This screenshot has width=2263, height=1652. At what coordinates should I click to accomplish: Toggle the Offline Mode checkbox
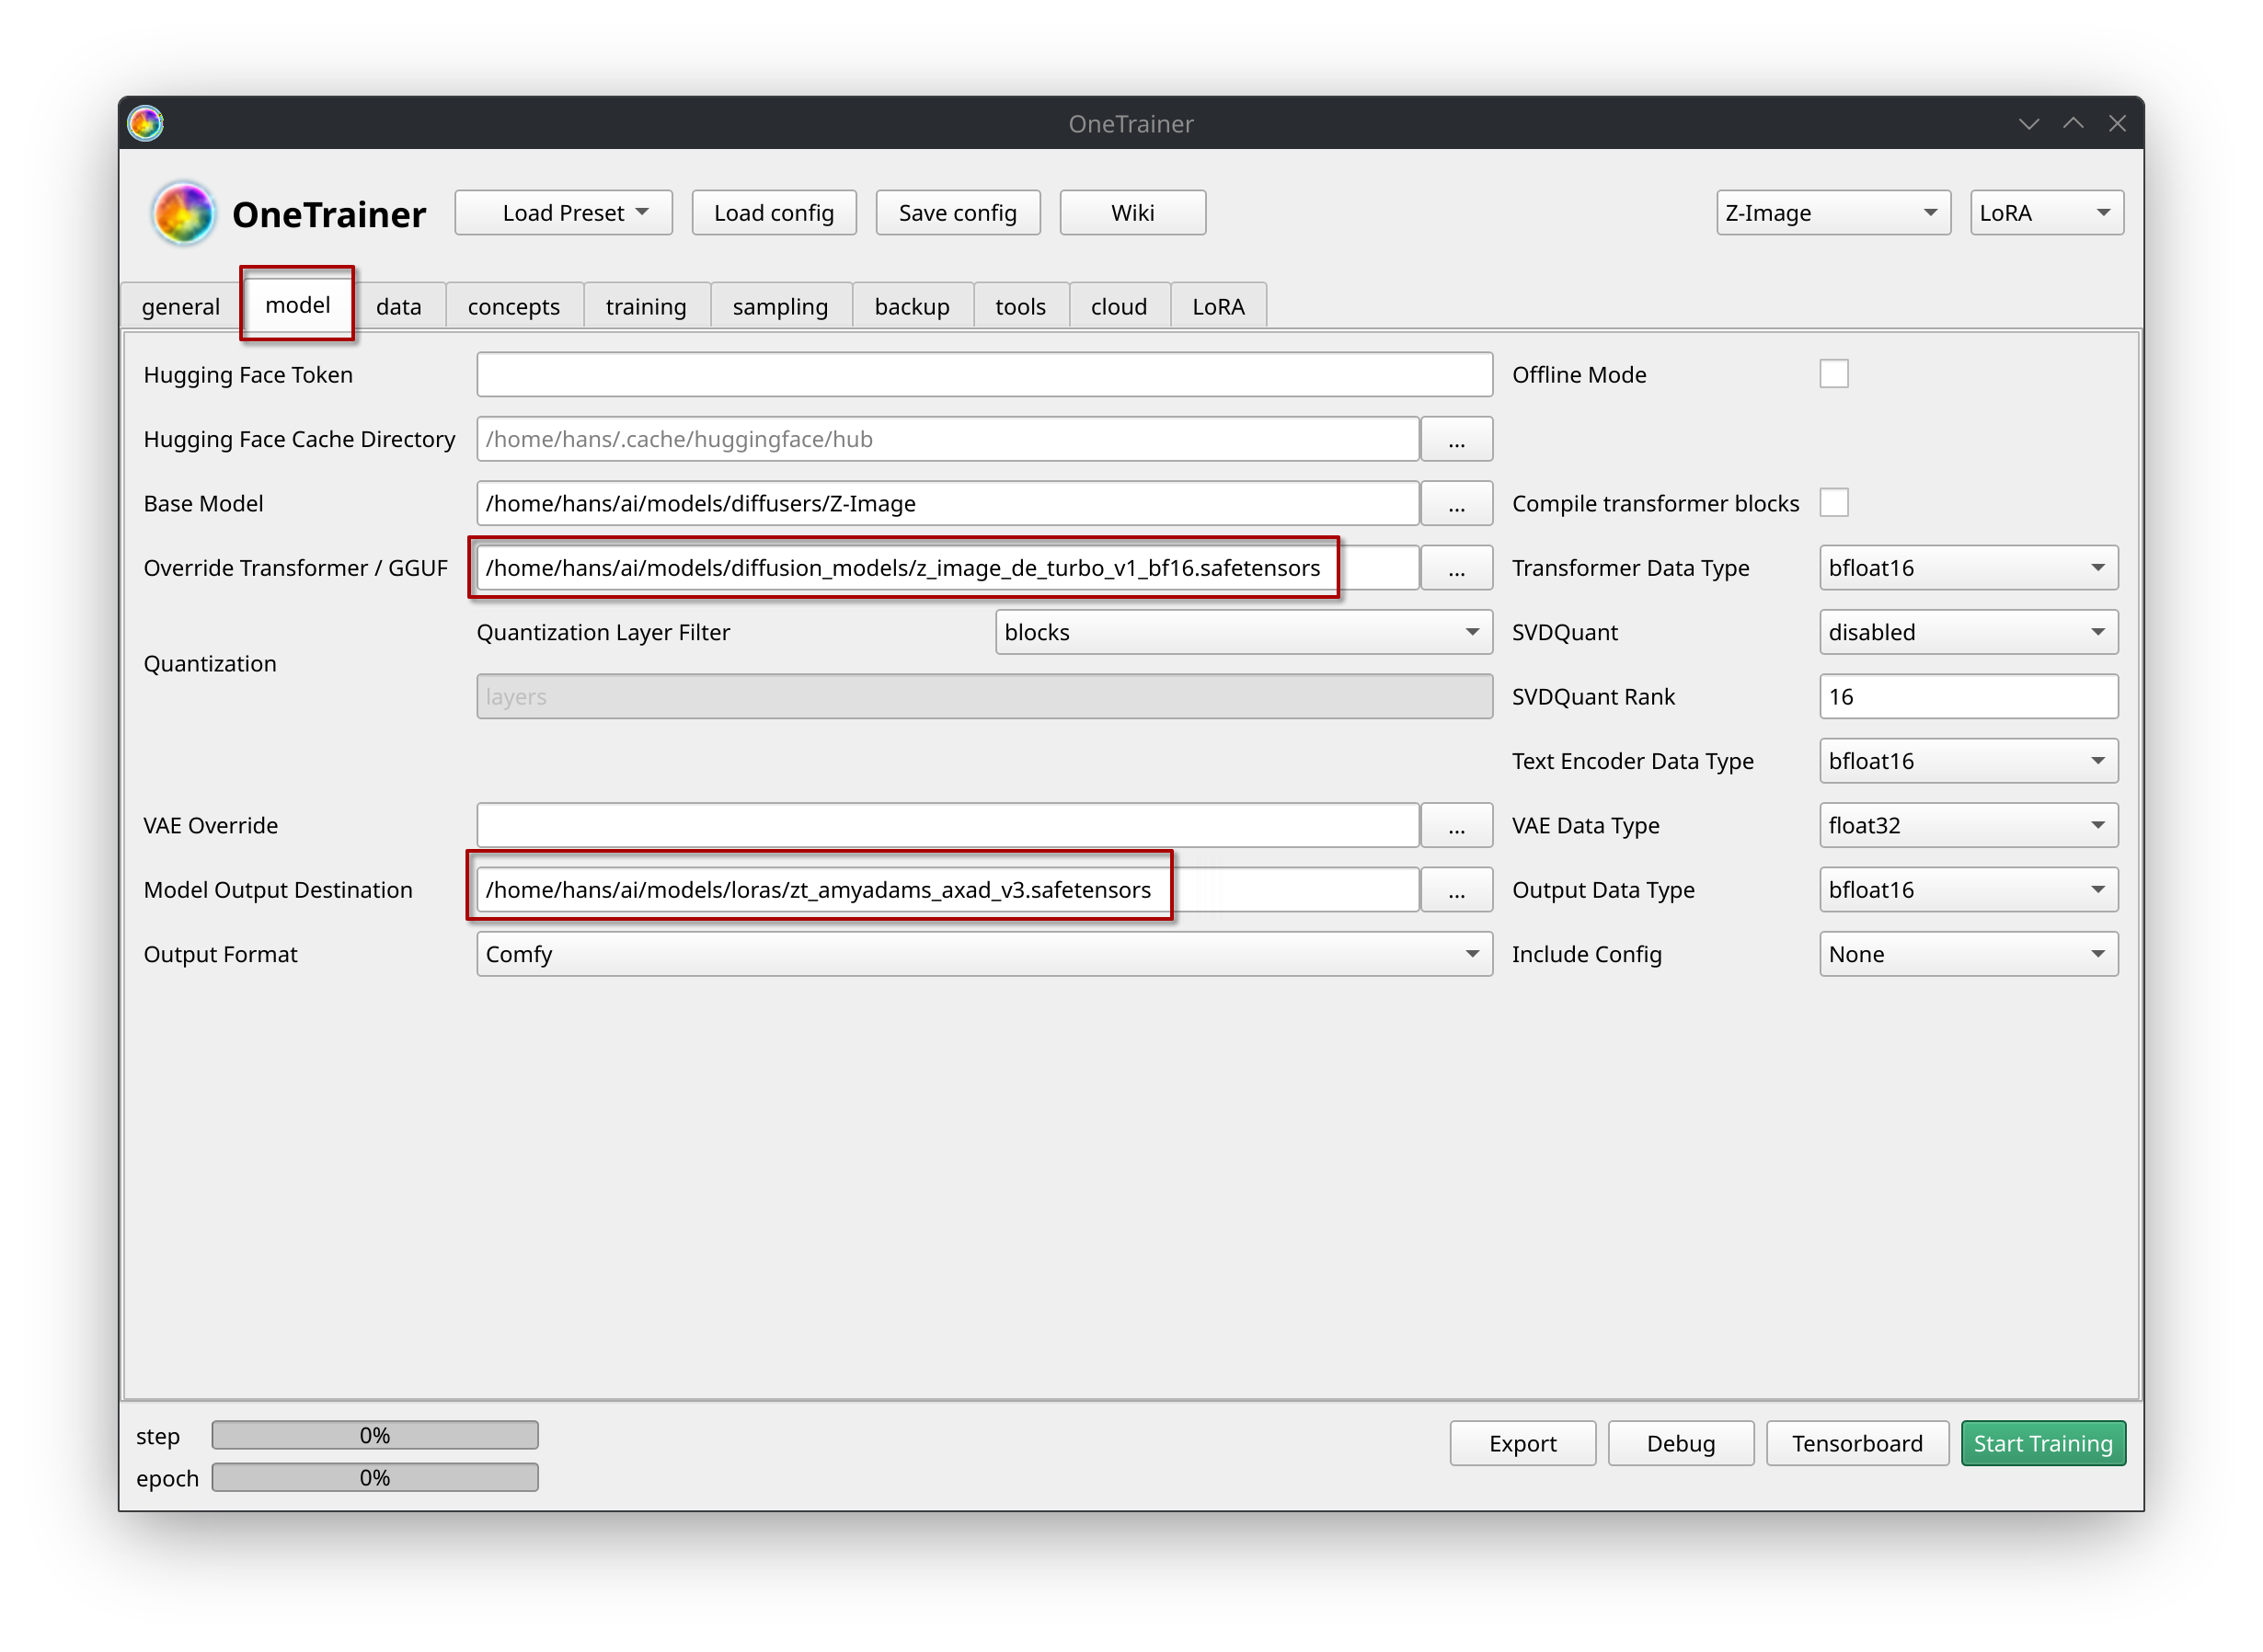[x=1834, y=374]
